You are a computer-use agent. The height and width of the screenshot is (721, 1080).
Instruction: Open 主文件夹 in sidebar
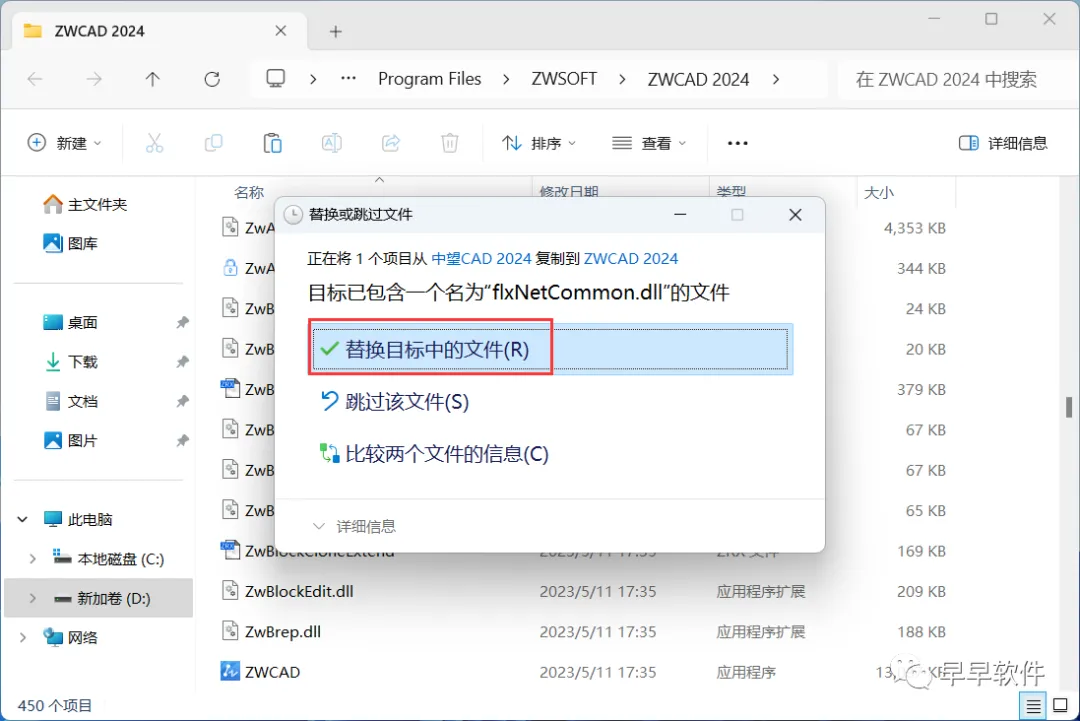(x=85, y=205)
